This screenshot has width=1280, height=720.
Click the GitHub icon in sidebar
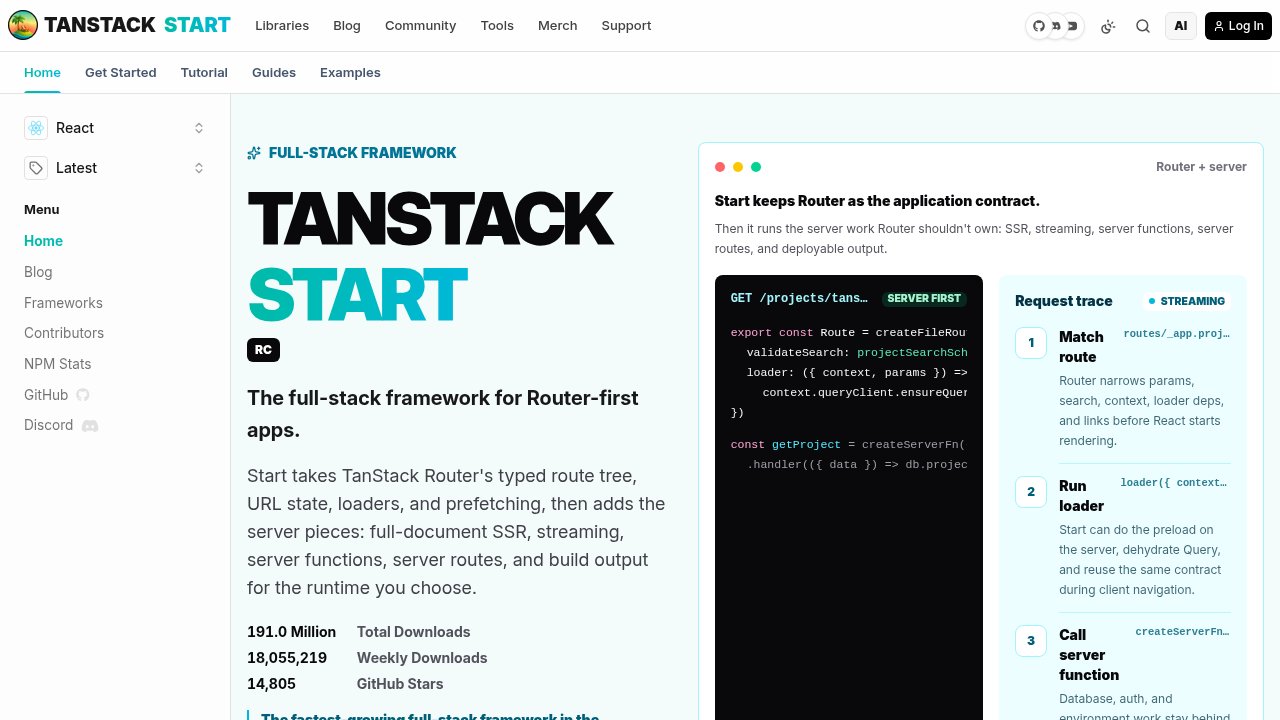coord(83,395)
